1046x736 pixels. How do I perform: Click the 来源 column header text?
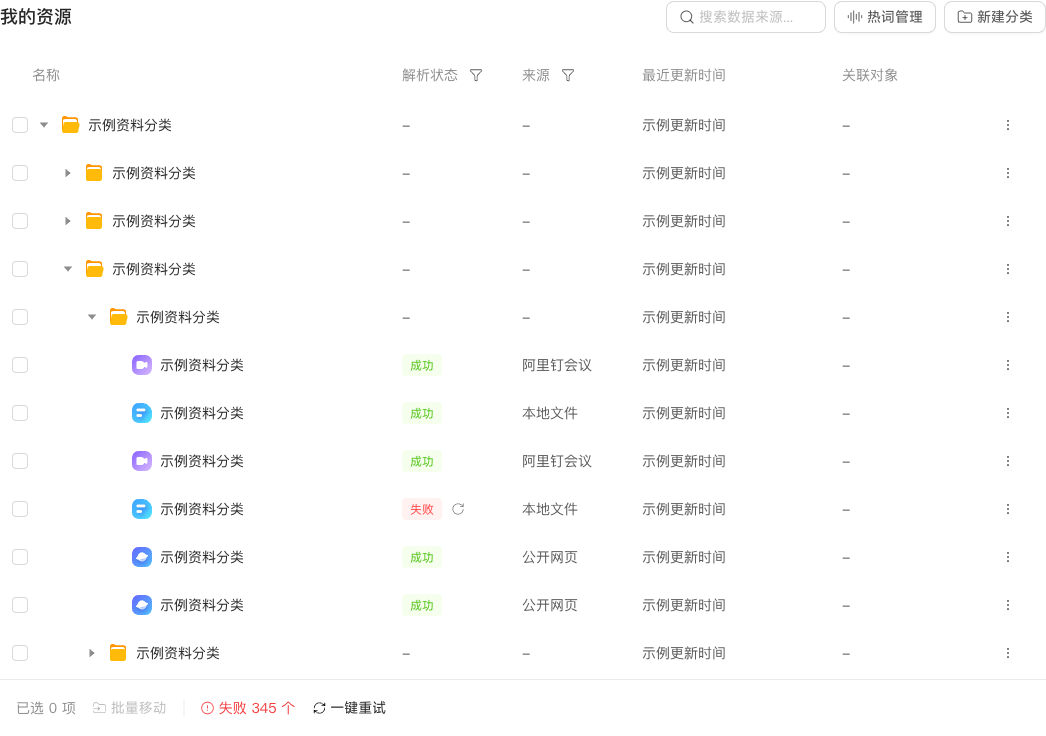(536, 75)
